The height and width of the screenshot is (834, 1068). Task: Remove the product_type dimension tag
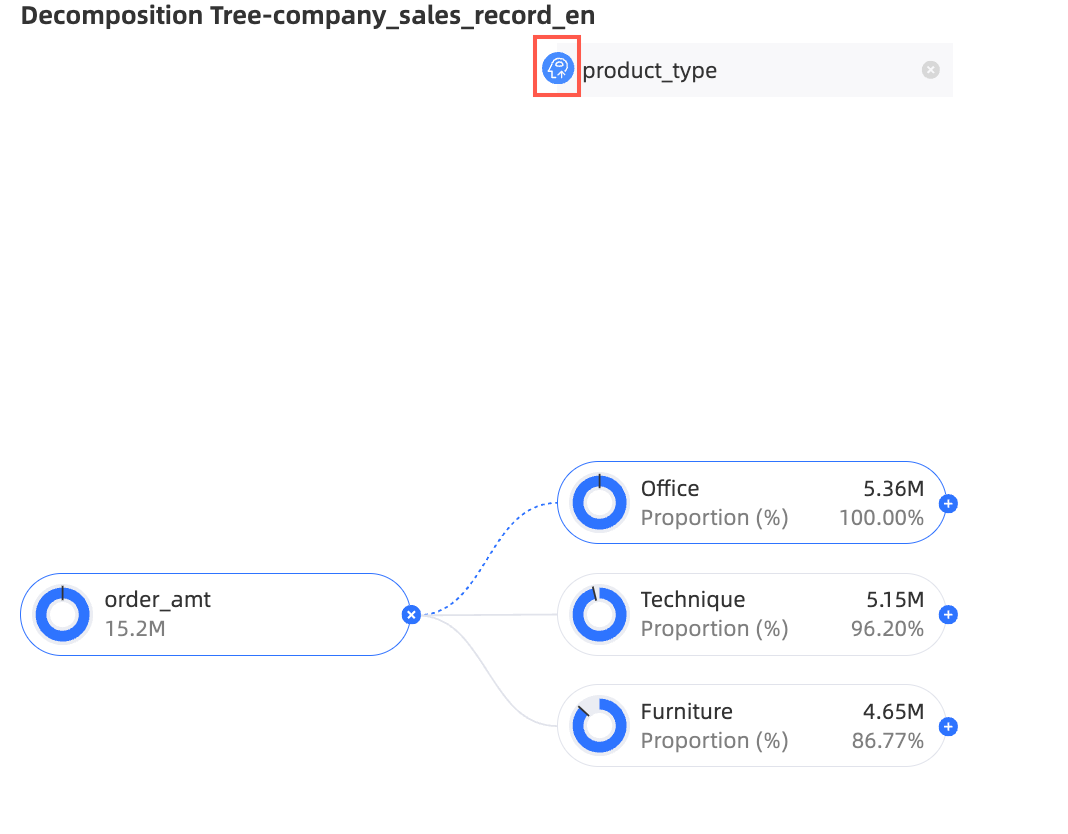tap(930, 70)
